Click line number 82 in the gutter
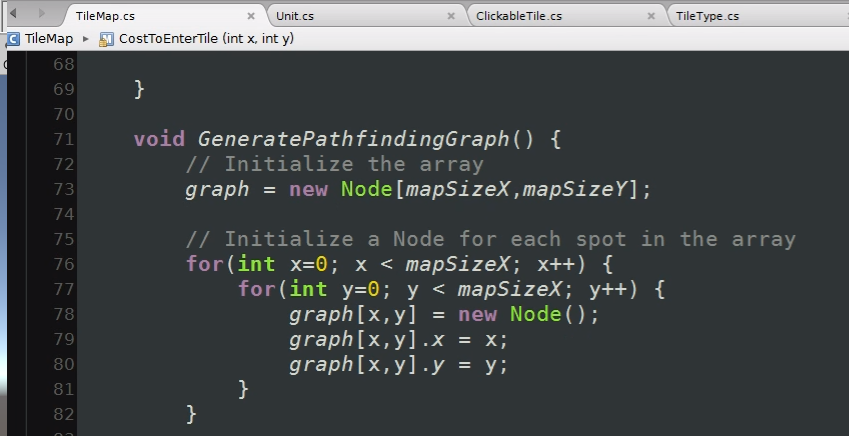 tap(64, 414)
